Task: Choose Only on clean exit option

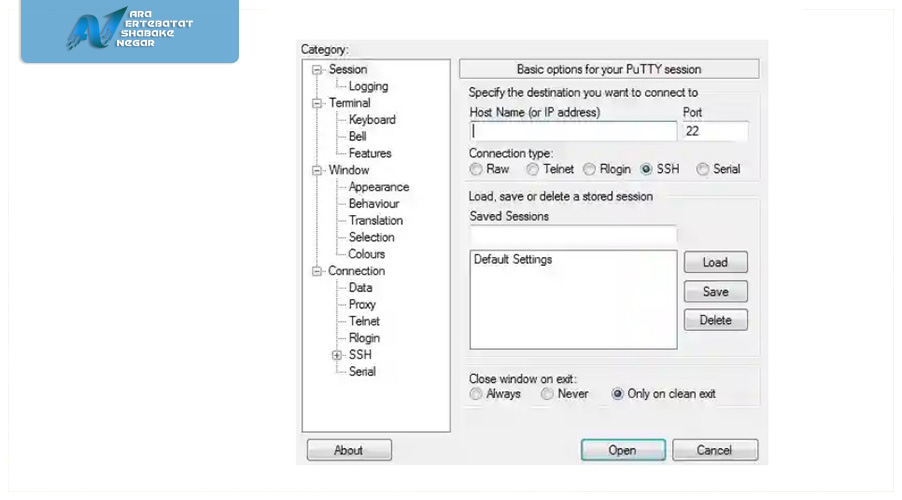Action: [x=617, y=394]
